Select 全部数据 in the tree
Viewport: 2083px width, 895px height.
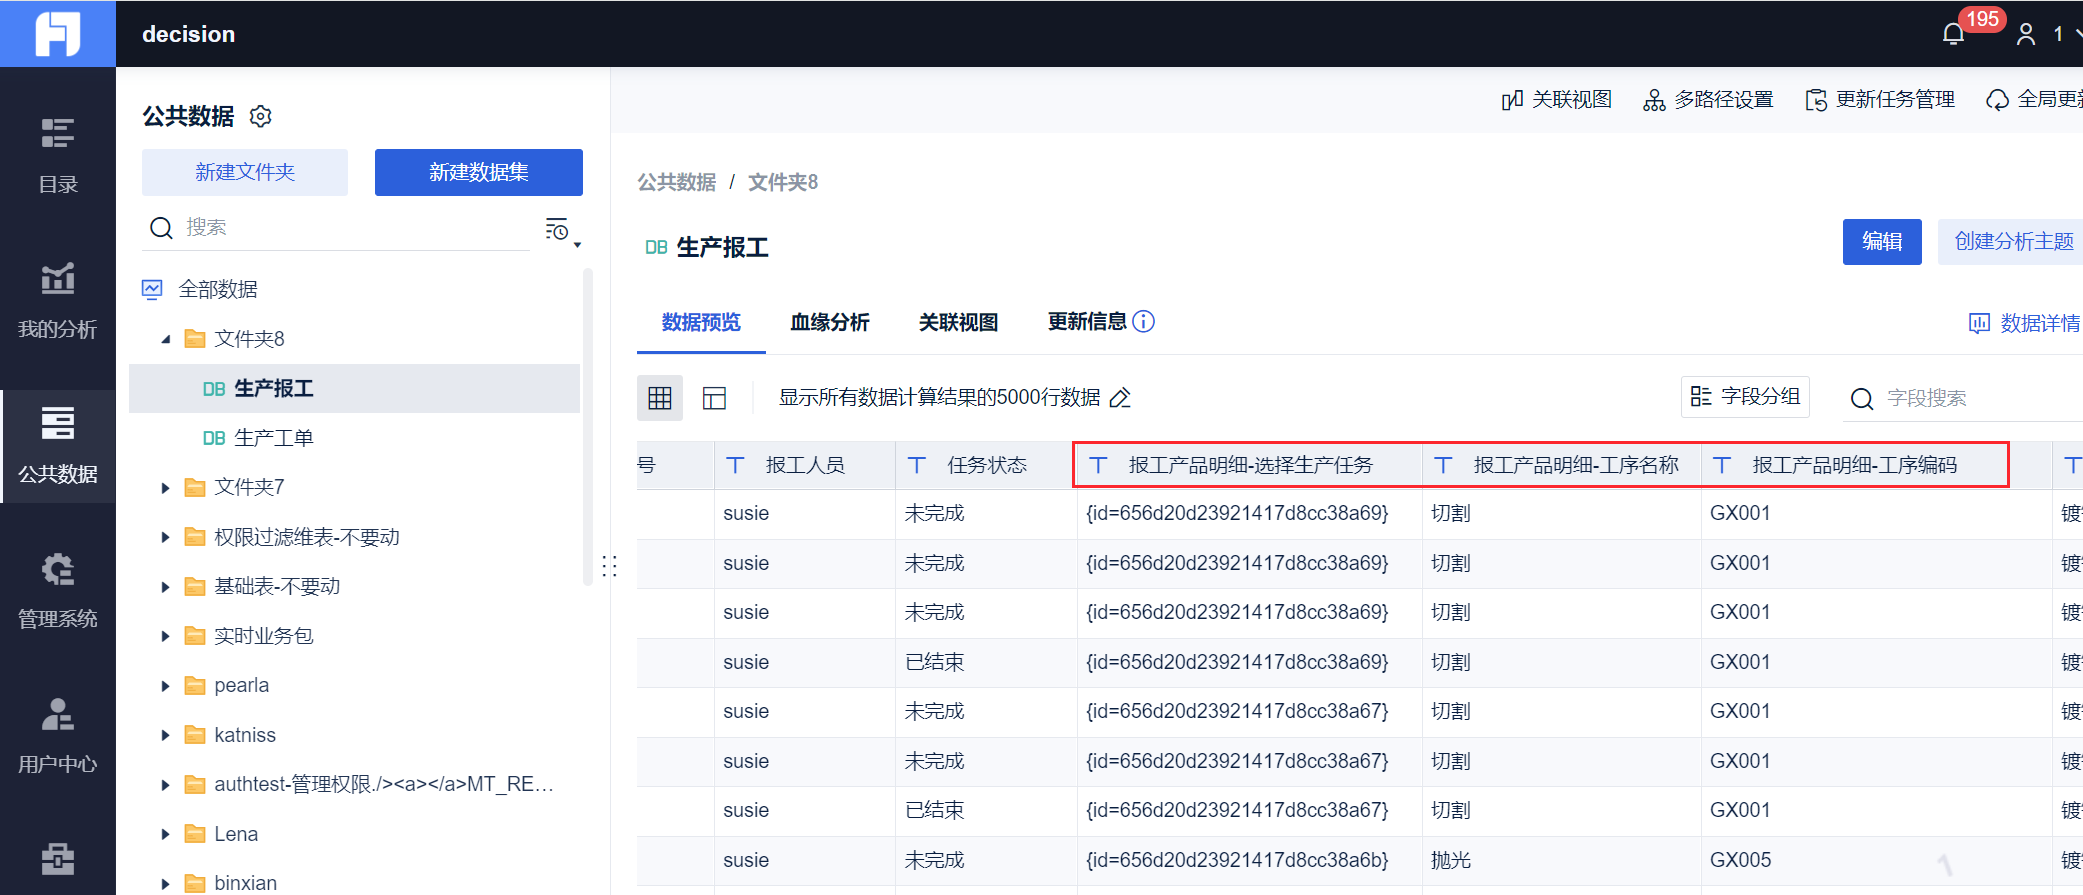(x=218, y=289)
